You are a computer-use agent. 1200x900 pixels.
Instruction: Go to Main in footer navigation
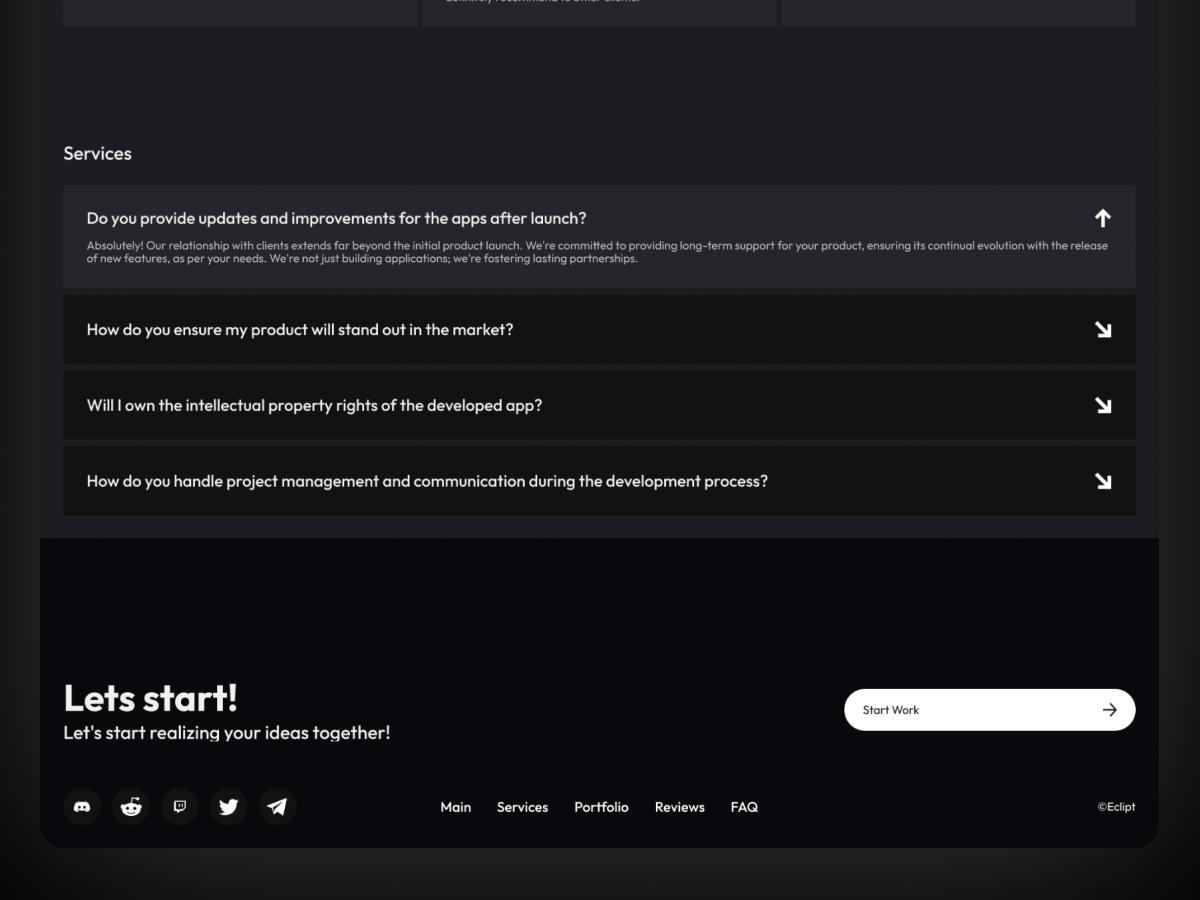pyautogui.click(x=455, y=807)
